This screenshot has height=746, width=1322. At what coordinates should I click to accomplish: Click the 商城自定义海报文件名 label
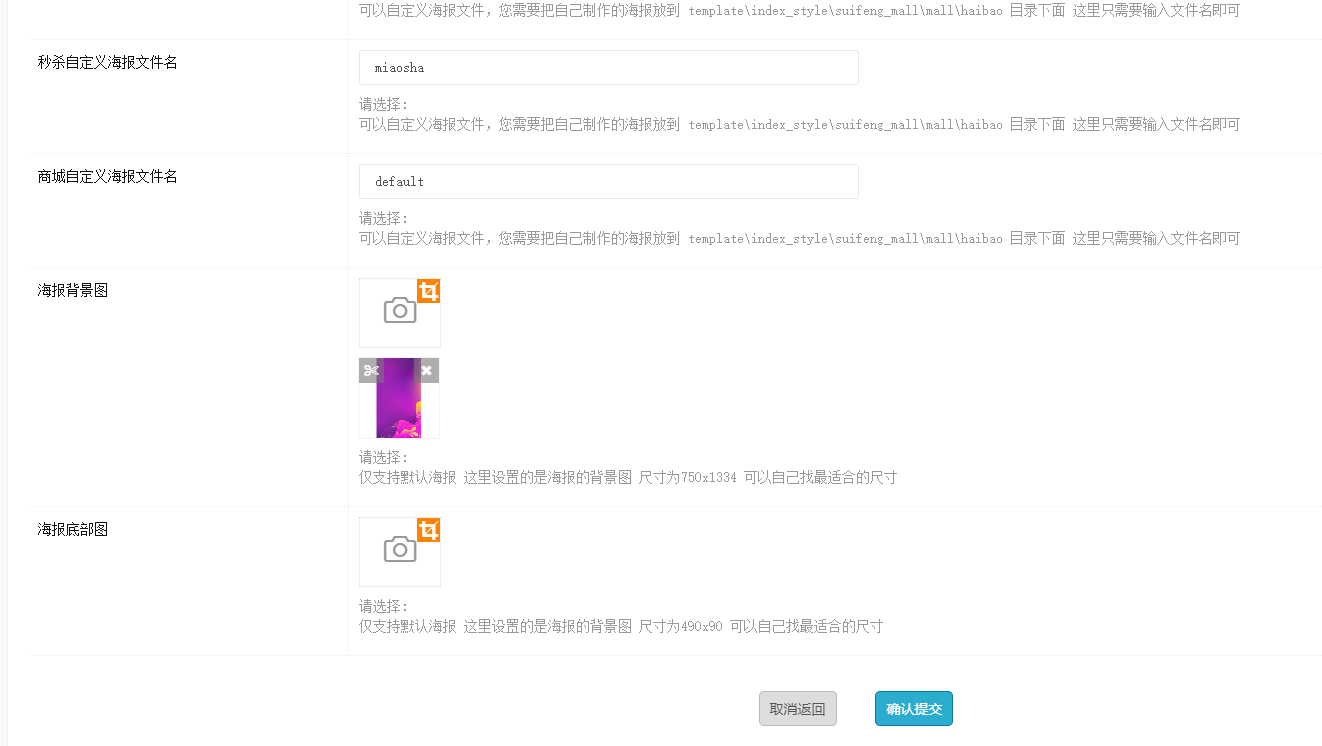coord(108,176)
